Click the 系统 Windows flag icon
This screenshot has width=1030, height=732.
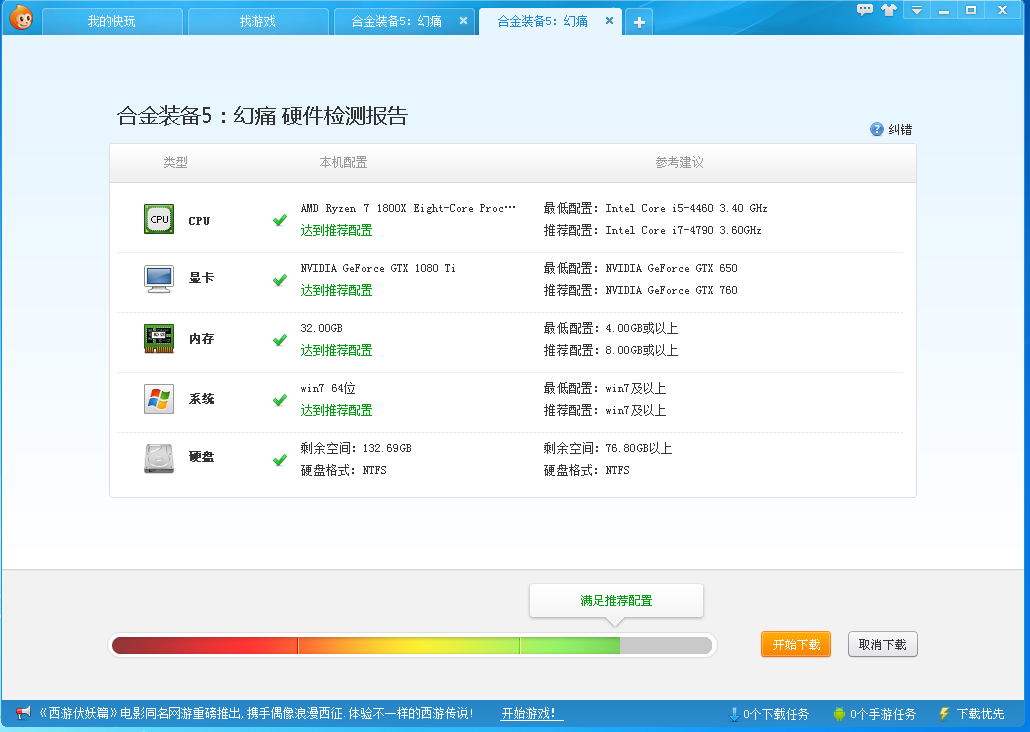[159, 399]
